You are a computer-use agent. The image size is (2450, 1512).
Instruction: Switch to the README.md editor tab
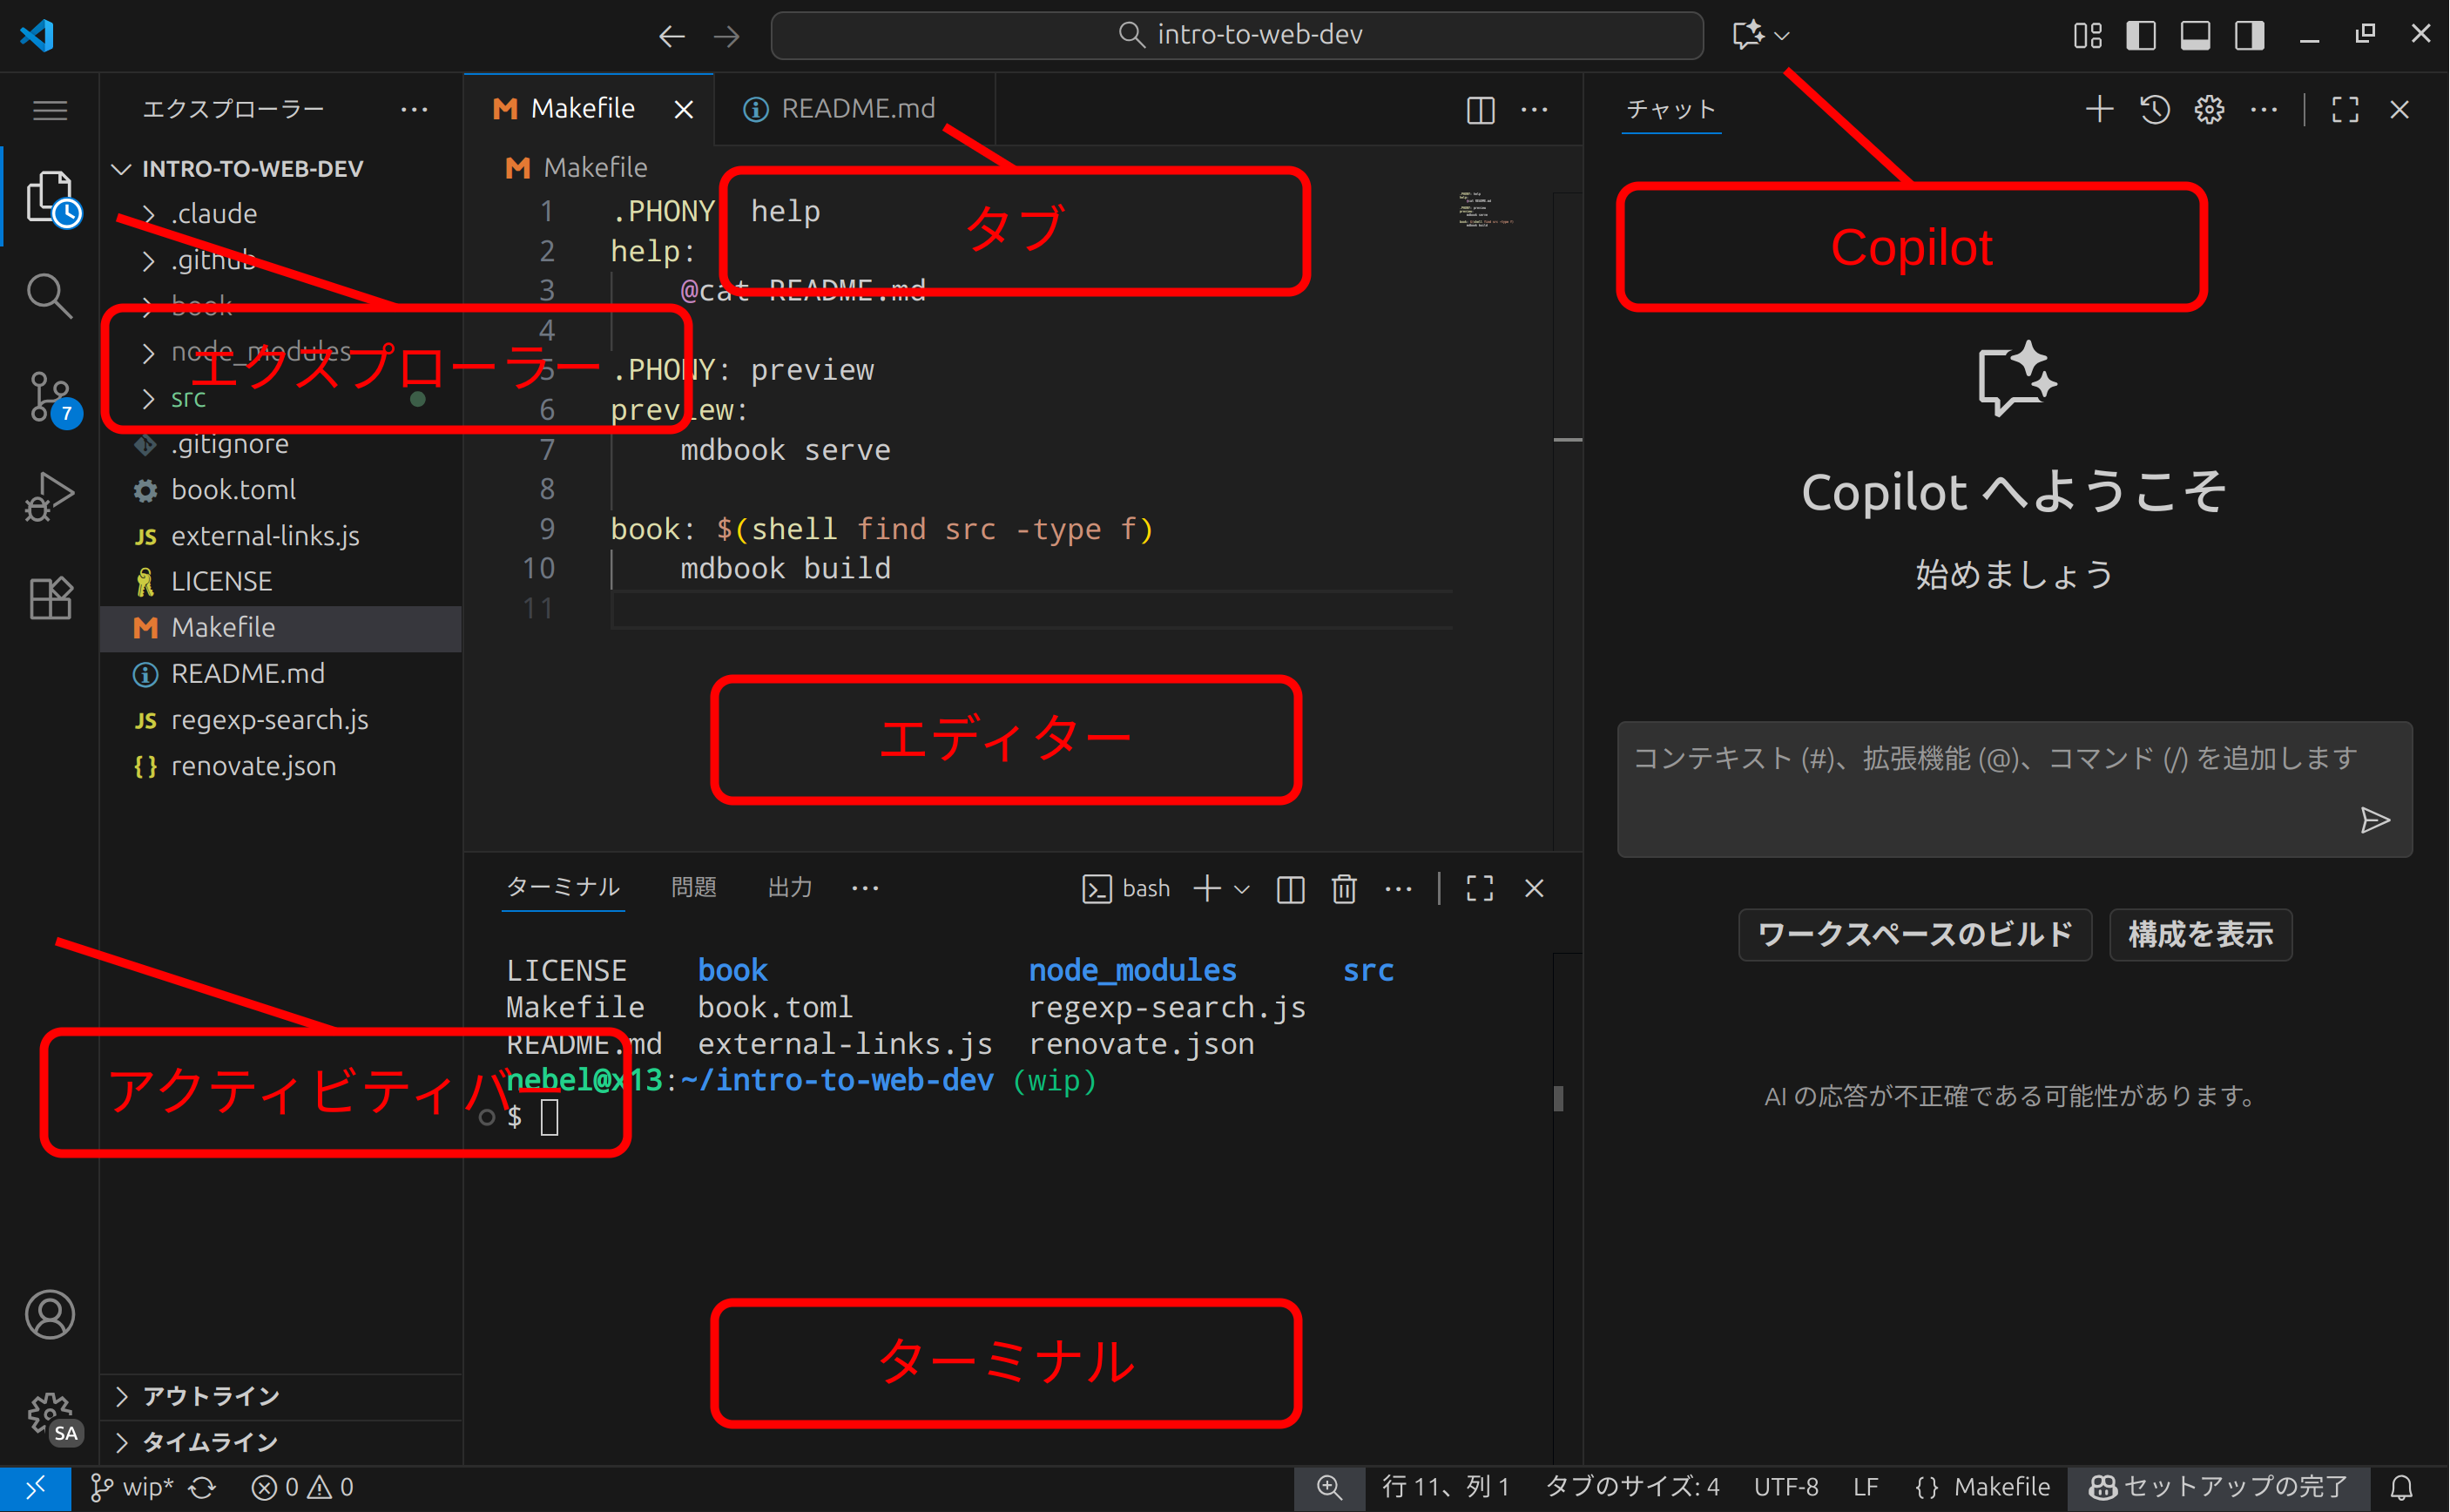(x=856, y=108)
